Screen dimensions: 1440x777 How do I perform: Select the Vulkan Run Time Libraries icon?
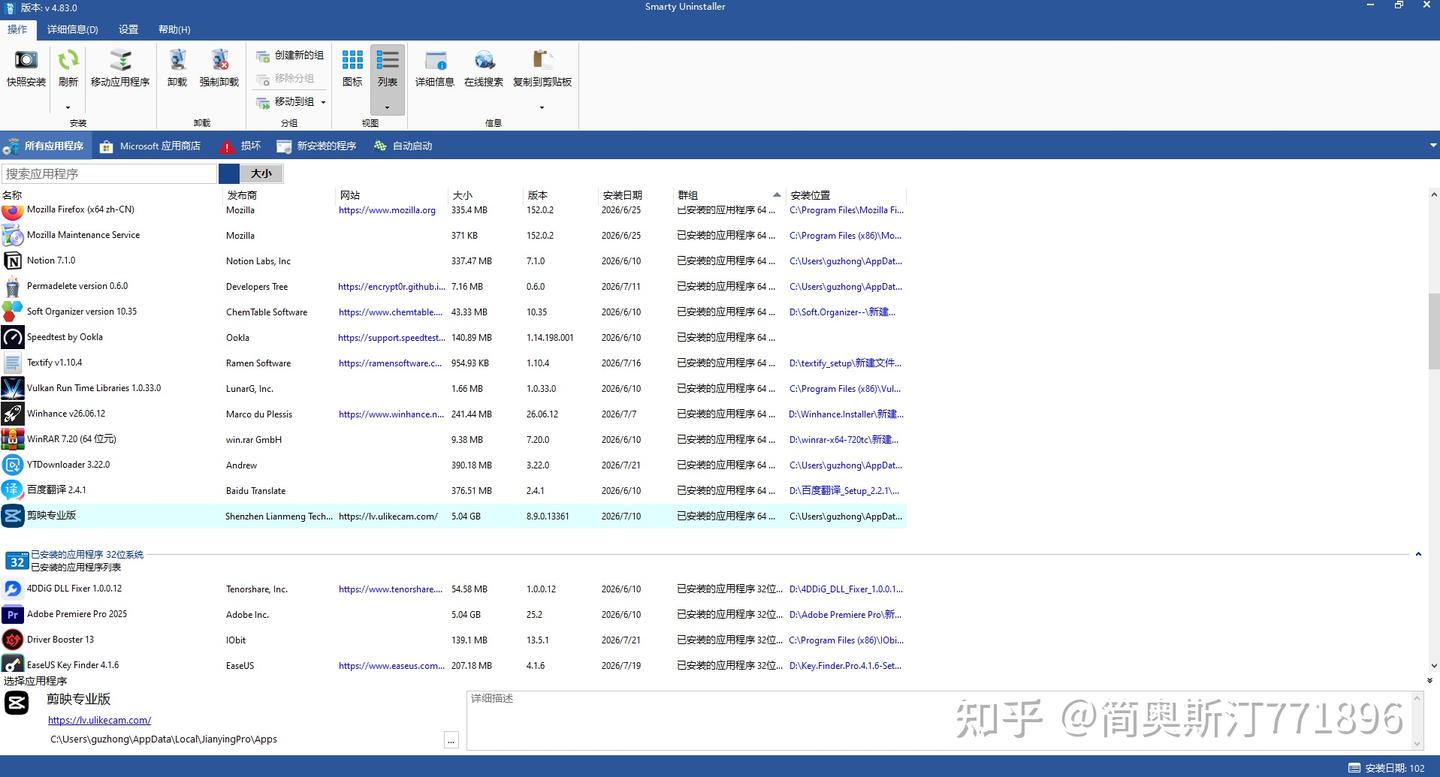click(x=12, y=389)
